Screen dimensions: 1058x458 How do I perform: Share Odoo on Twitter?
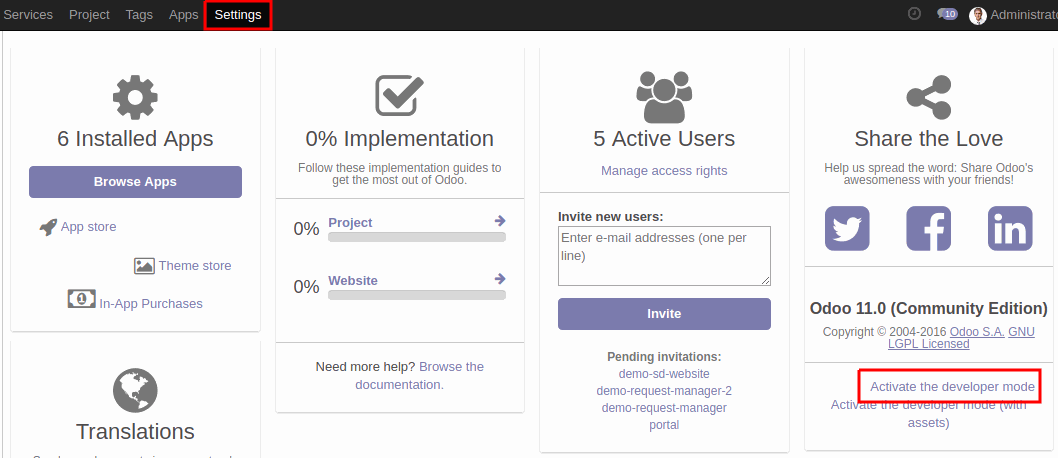pos(847,229)
